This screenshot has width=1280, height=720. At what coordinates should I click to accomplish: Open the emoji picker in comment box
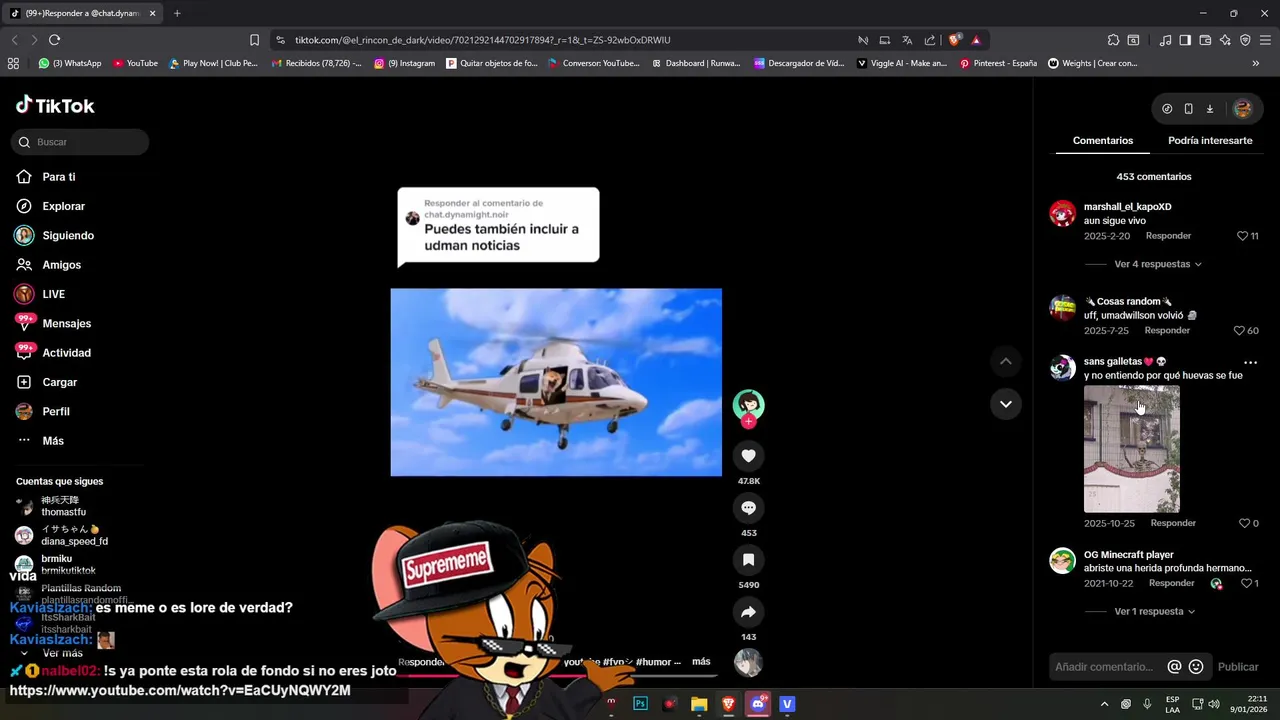pyautogui.click(x=1195, y=667)
